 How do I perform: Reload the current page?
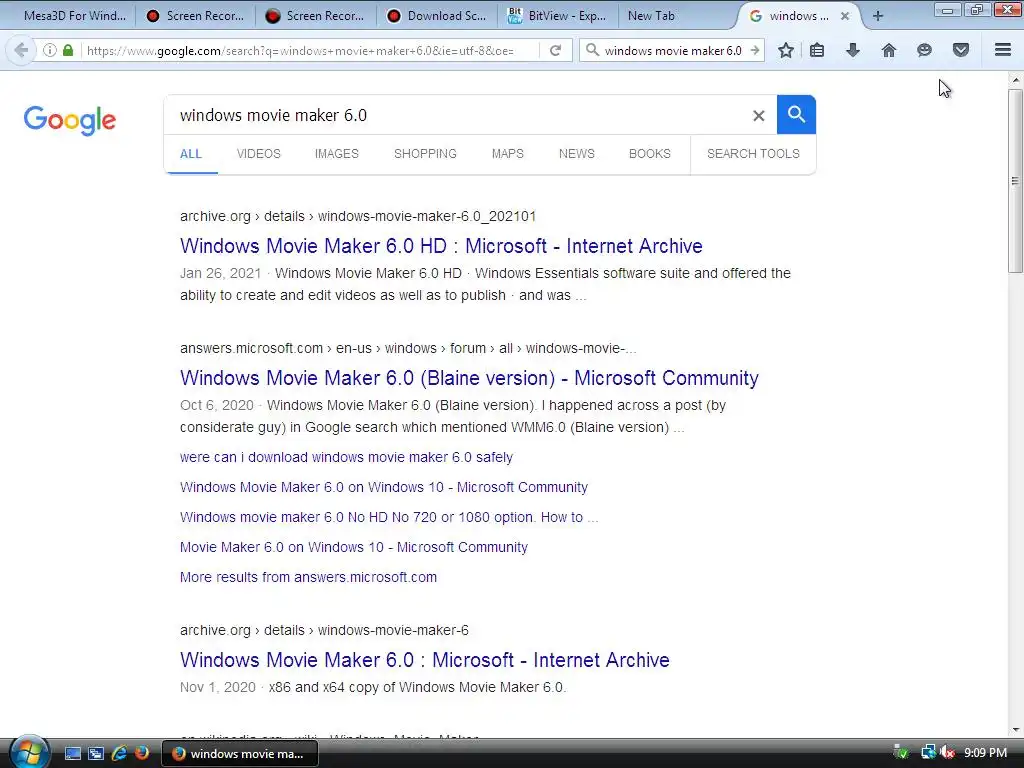tap(555, 50)
